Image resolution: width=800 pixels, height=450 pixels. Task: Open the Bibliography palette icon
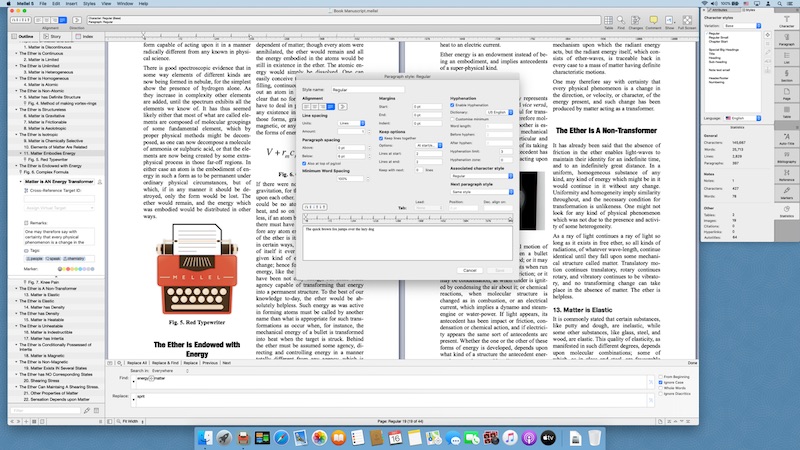coord(786,157)
